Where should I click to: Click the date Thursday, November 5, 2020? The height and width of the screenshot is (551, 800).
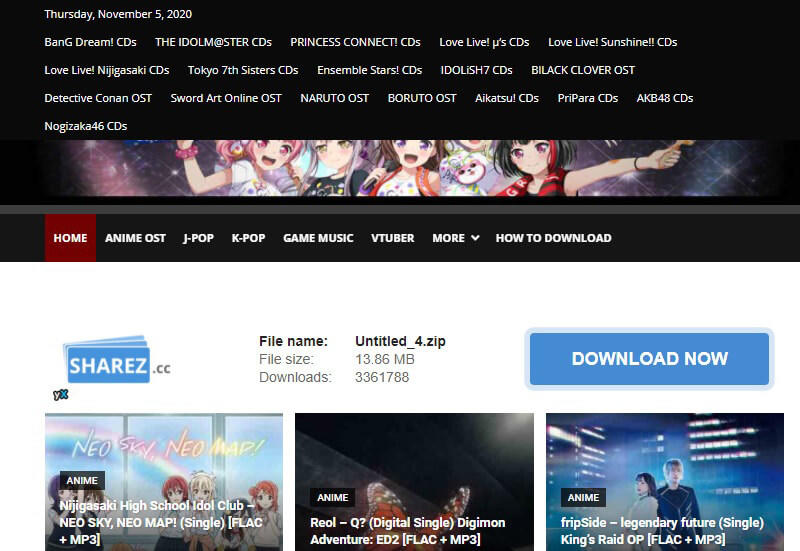(118, 14)
